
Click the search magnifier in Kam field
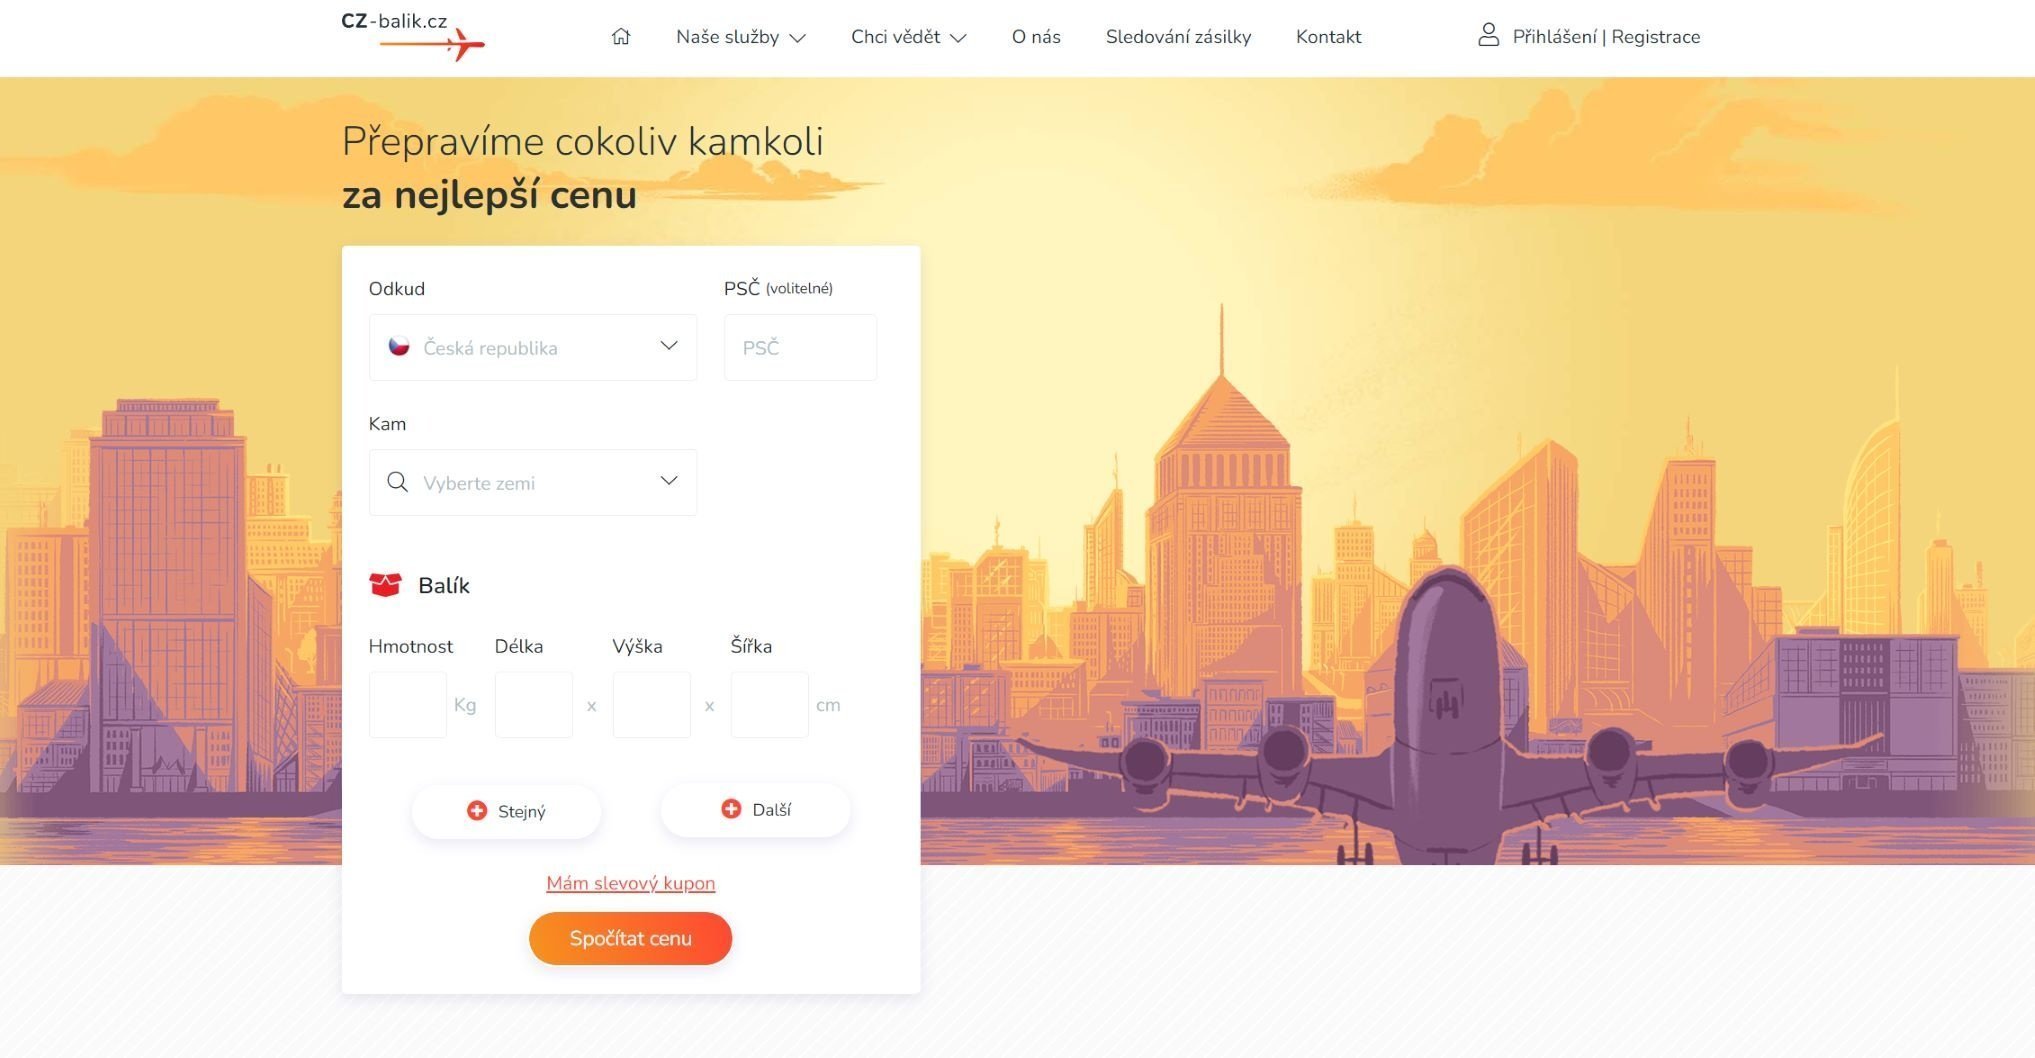(x=397, y=482)
